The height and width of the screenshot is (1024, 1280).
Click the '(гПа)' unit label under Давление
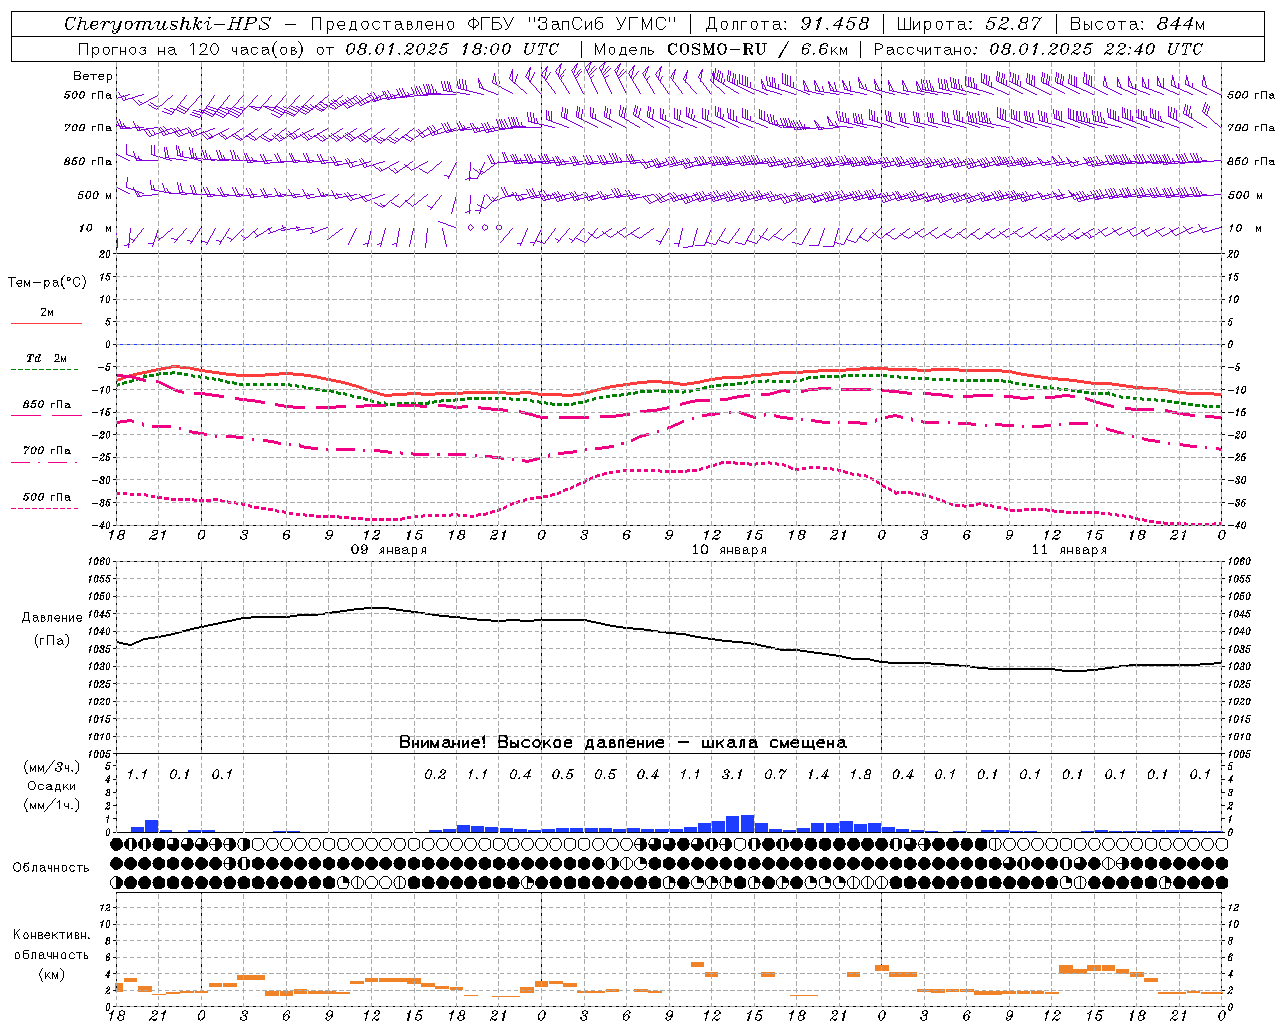point(52,641)
